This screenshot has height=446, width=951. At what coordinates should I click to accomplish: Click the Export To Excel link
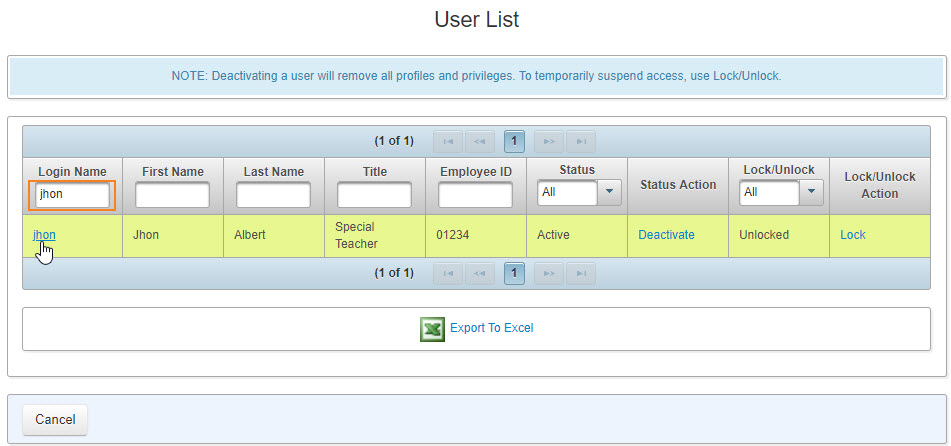(491, 328)
